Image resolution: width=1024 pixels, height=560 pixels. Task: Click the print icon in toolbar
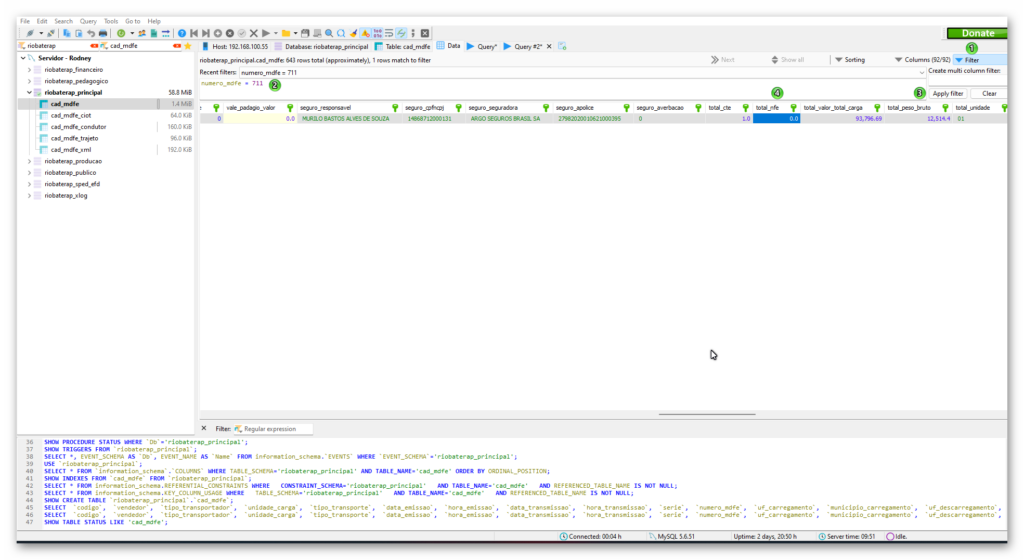(x=103, y=33)
